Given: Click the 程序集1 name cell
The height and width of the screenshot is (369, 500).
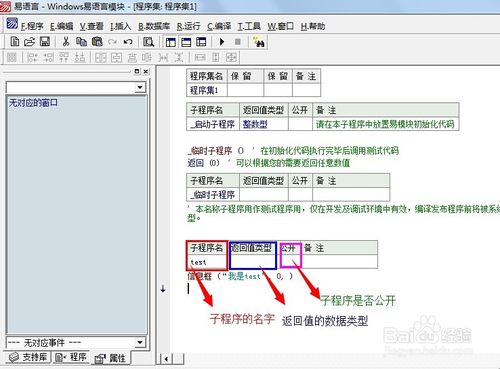Looking at the screenshot, I should pos(207,90).
